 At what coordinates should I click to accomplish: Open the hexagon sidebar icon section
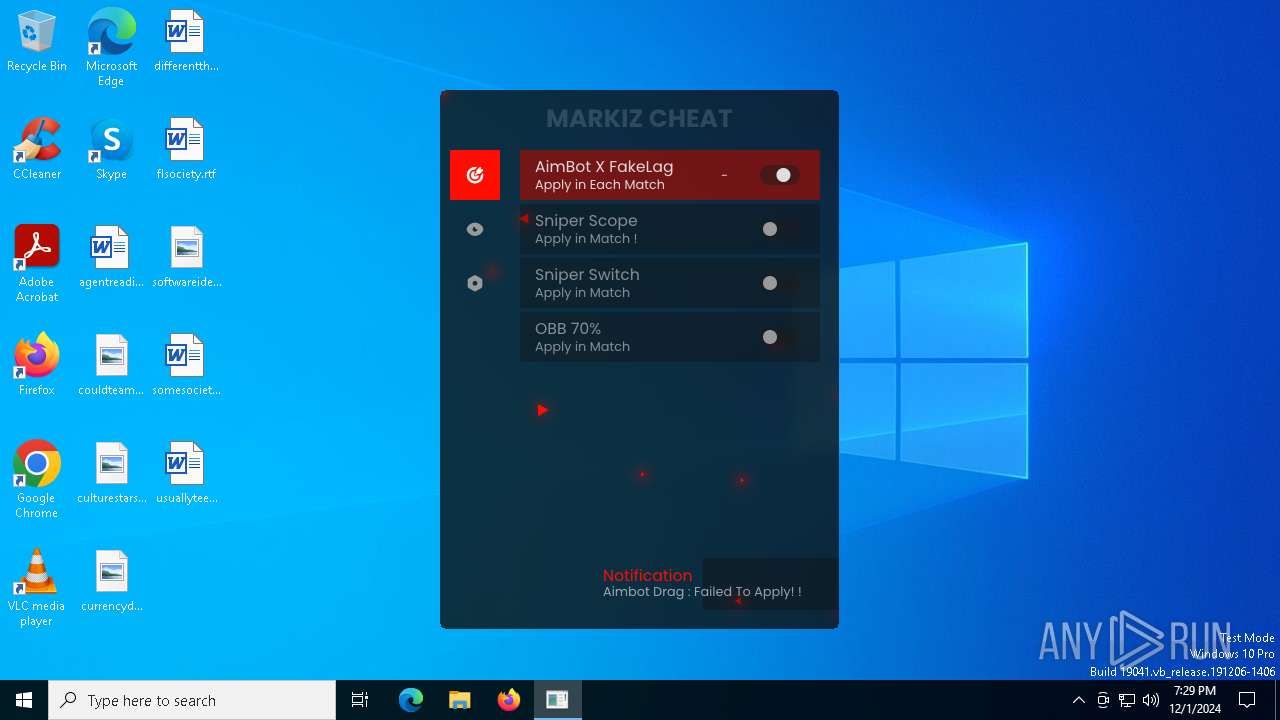tap(475, 283)
